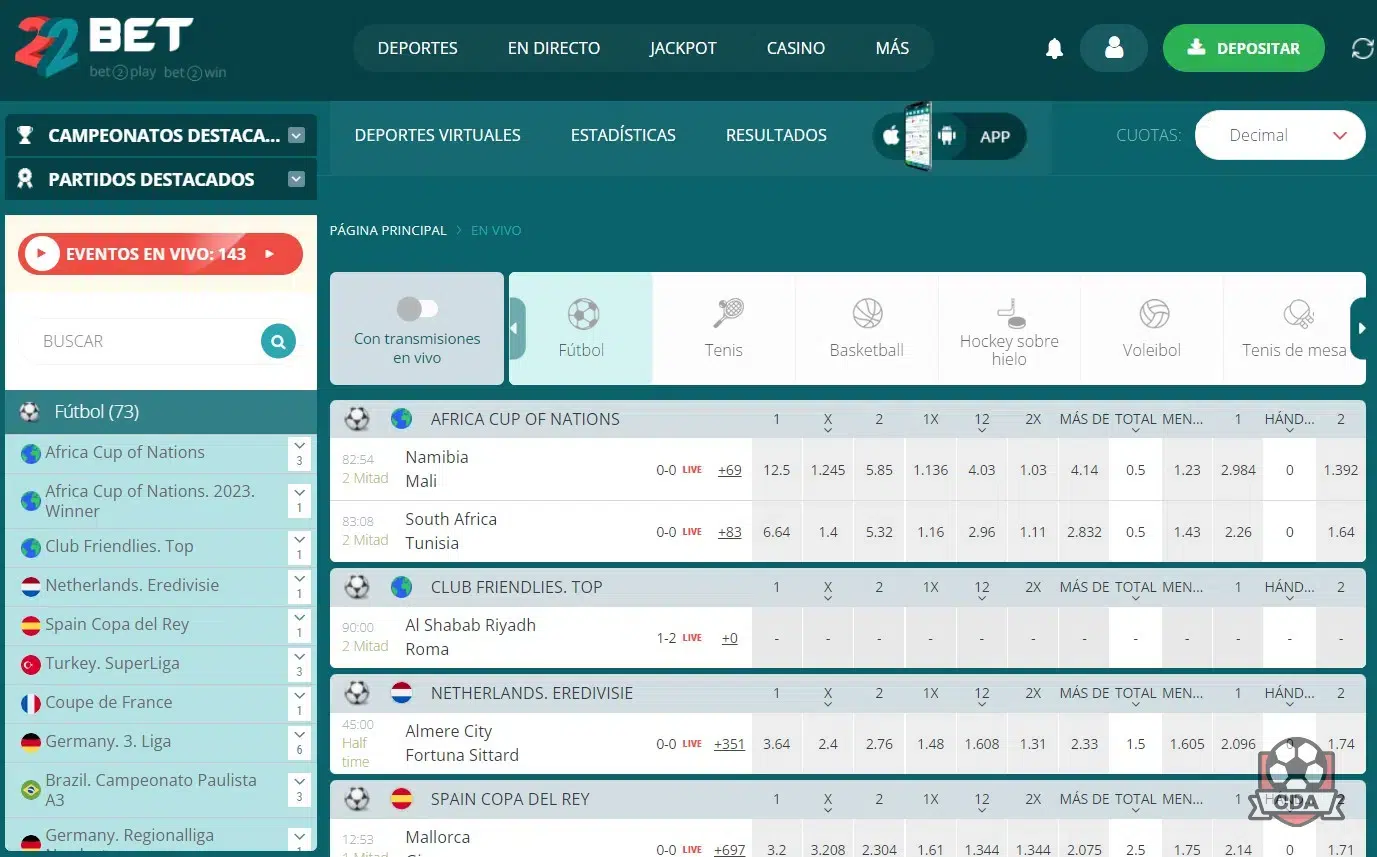1377x857 pixels.
Task: Click Eventos en vivo: 143 button
Action: pyautogui.click(x=160, y=254)
